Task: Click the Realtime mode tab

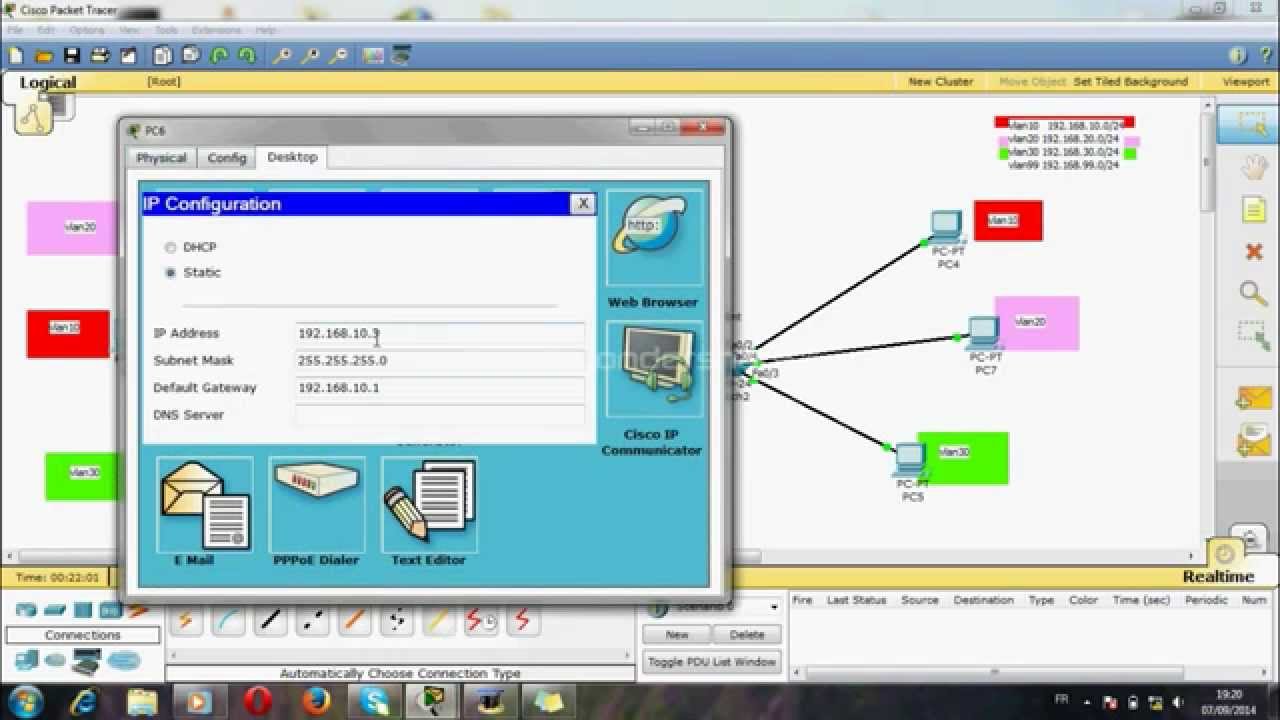Action: (1218, 577)
